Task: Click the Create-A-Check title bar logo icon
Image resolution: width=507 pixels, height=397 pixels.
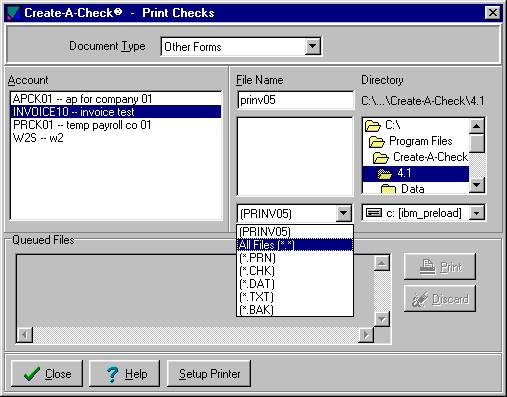Action: [13, 13]
